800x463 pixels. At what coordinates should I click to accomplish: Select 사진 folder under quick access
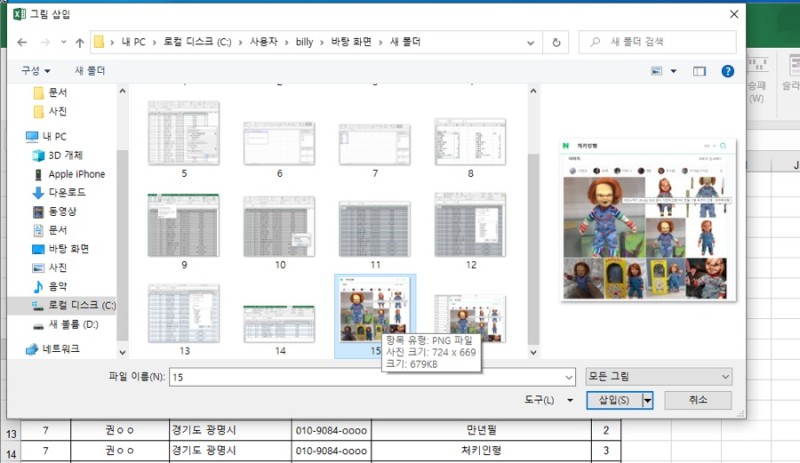pos(50,111)
